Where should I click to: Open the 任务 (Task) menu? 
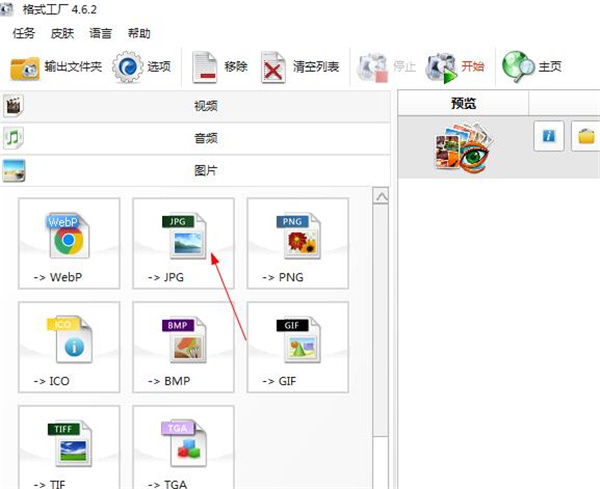click(24, 33)
